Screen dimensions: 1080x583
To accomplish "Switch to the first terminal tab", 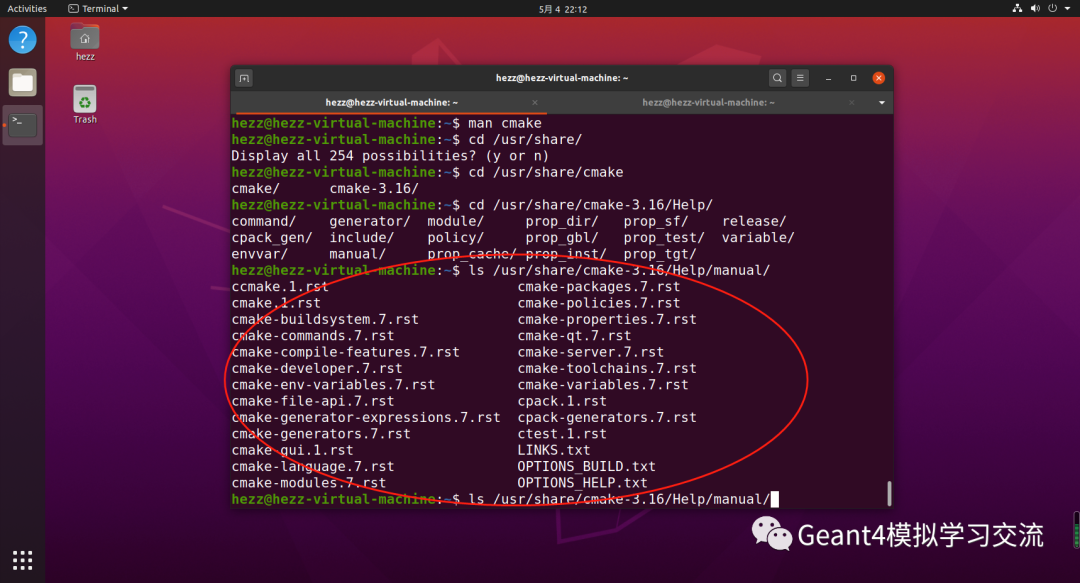I will (x=391, y=103).
